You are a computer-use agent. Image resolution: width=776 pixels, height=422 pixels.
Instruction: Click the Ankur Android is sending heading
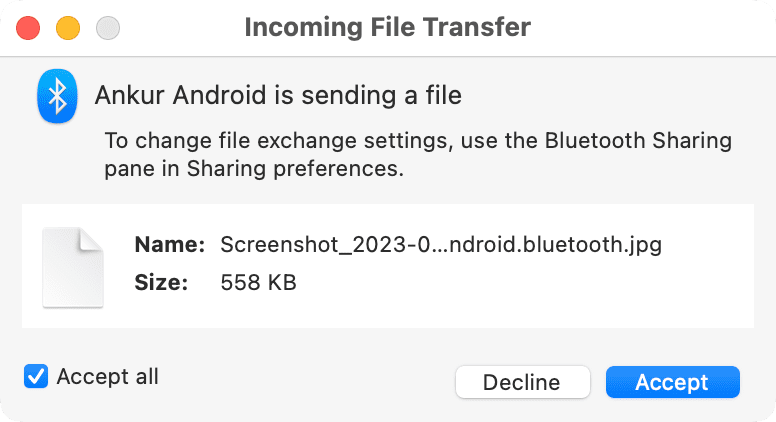point(278,95)
